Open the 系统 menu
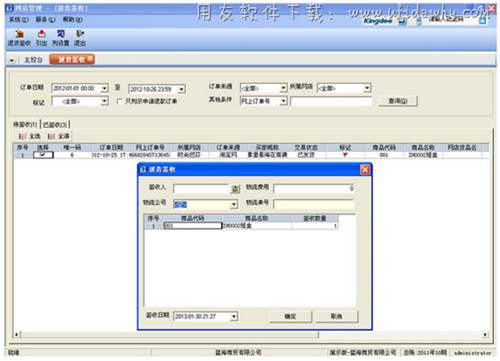 click(x=18, y=19)
